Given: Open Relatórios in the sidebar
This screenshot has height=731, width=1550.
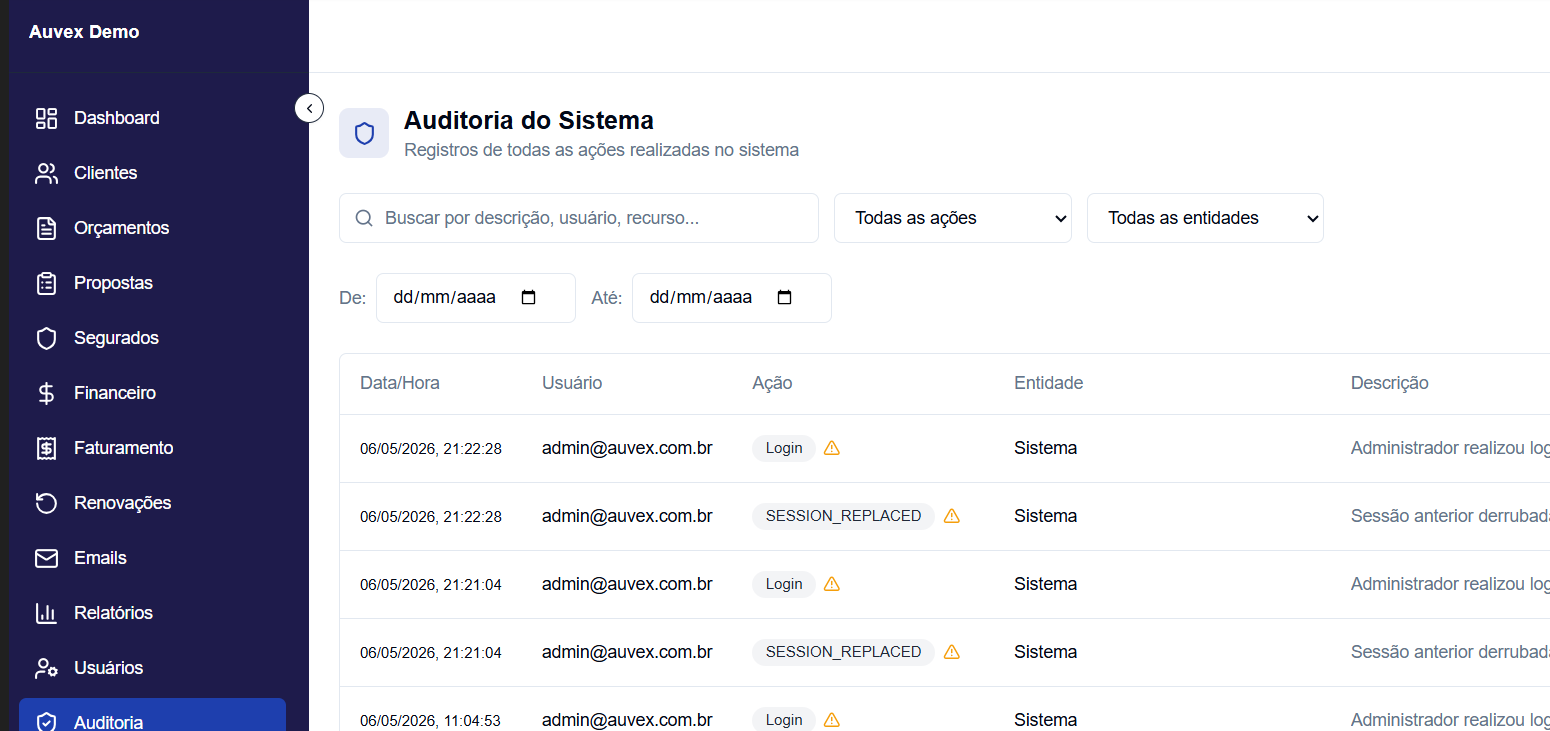Looking at the screenshot, I should [x=152, y=613].
